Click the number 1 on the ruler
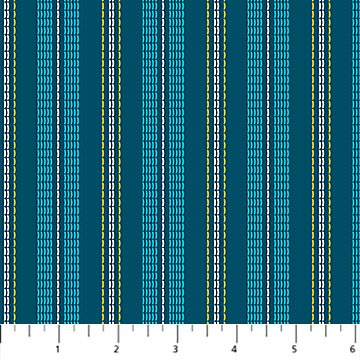360x360 pixels. (58, 350)
